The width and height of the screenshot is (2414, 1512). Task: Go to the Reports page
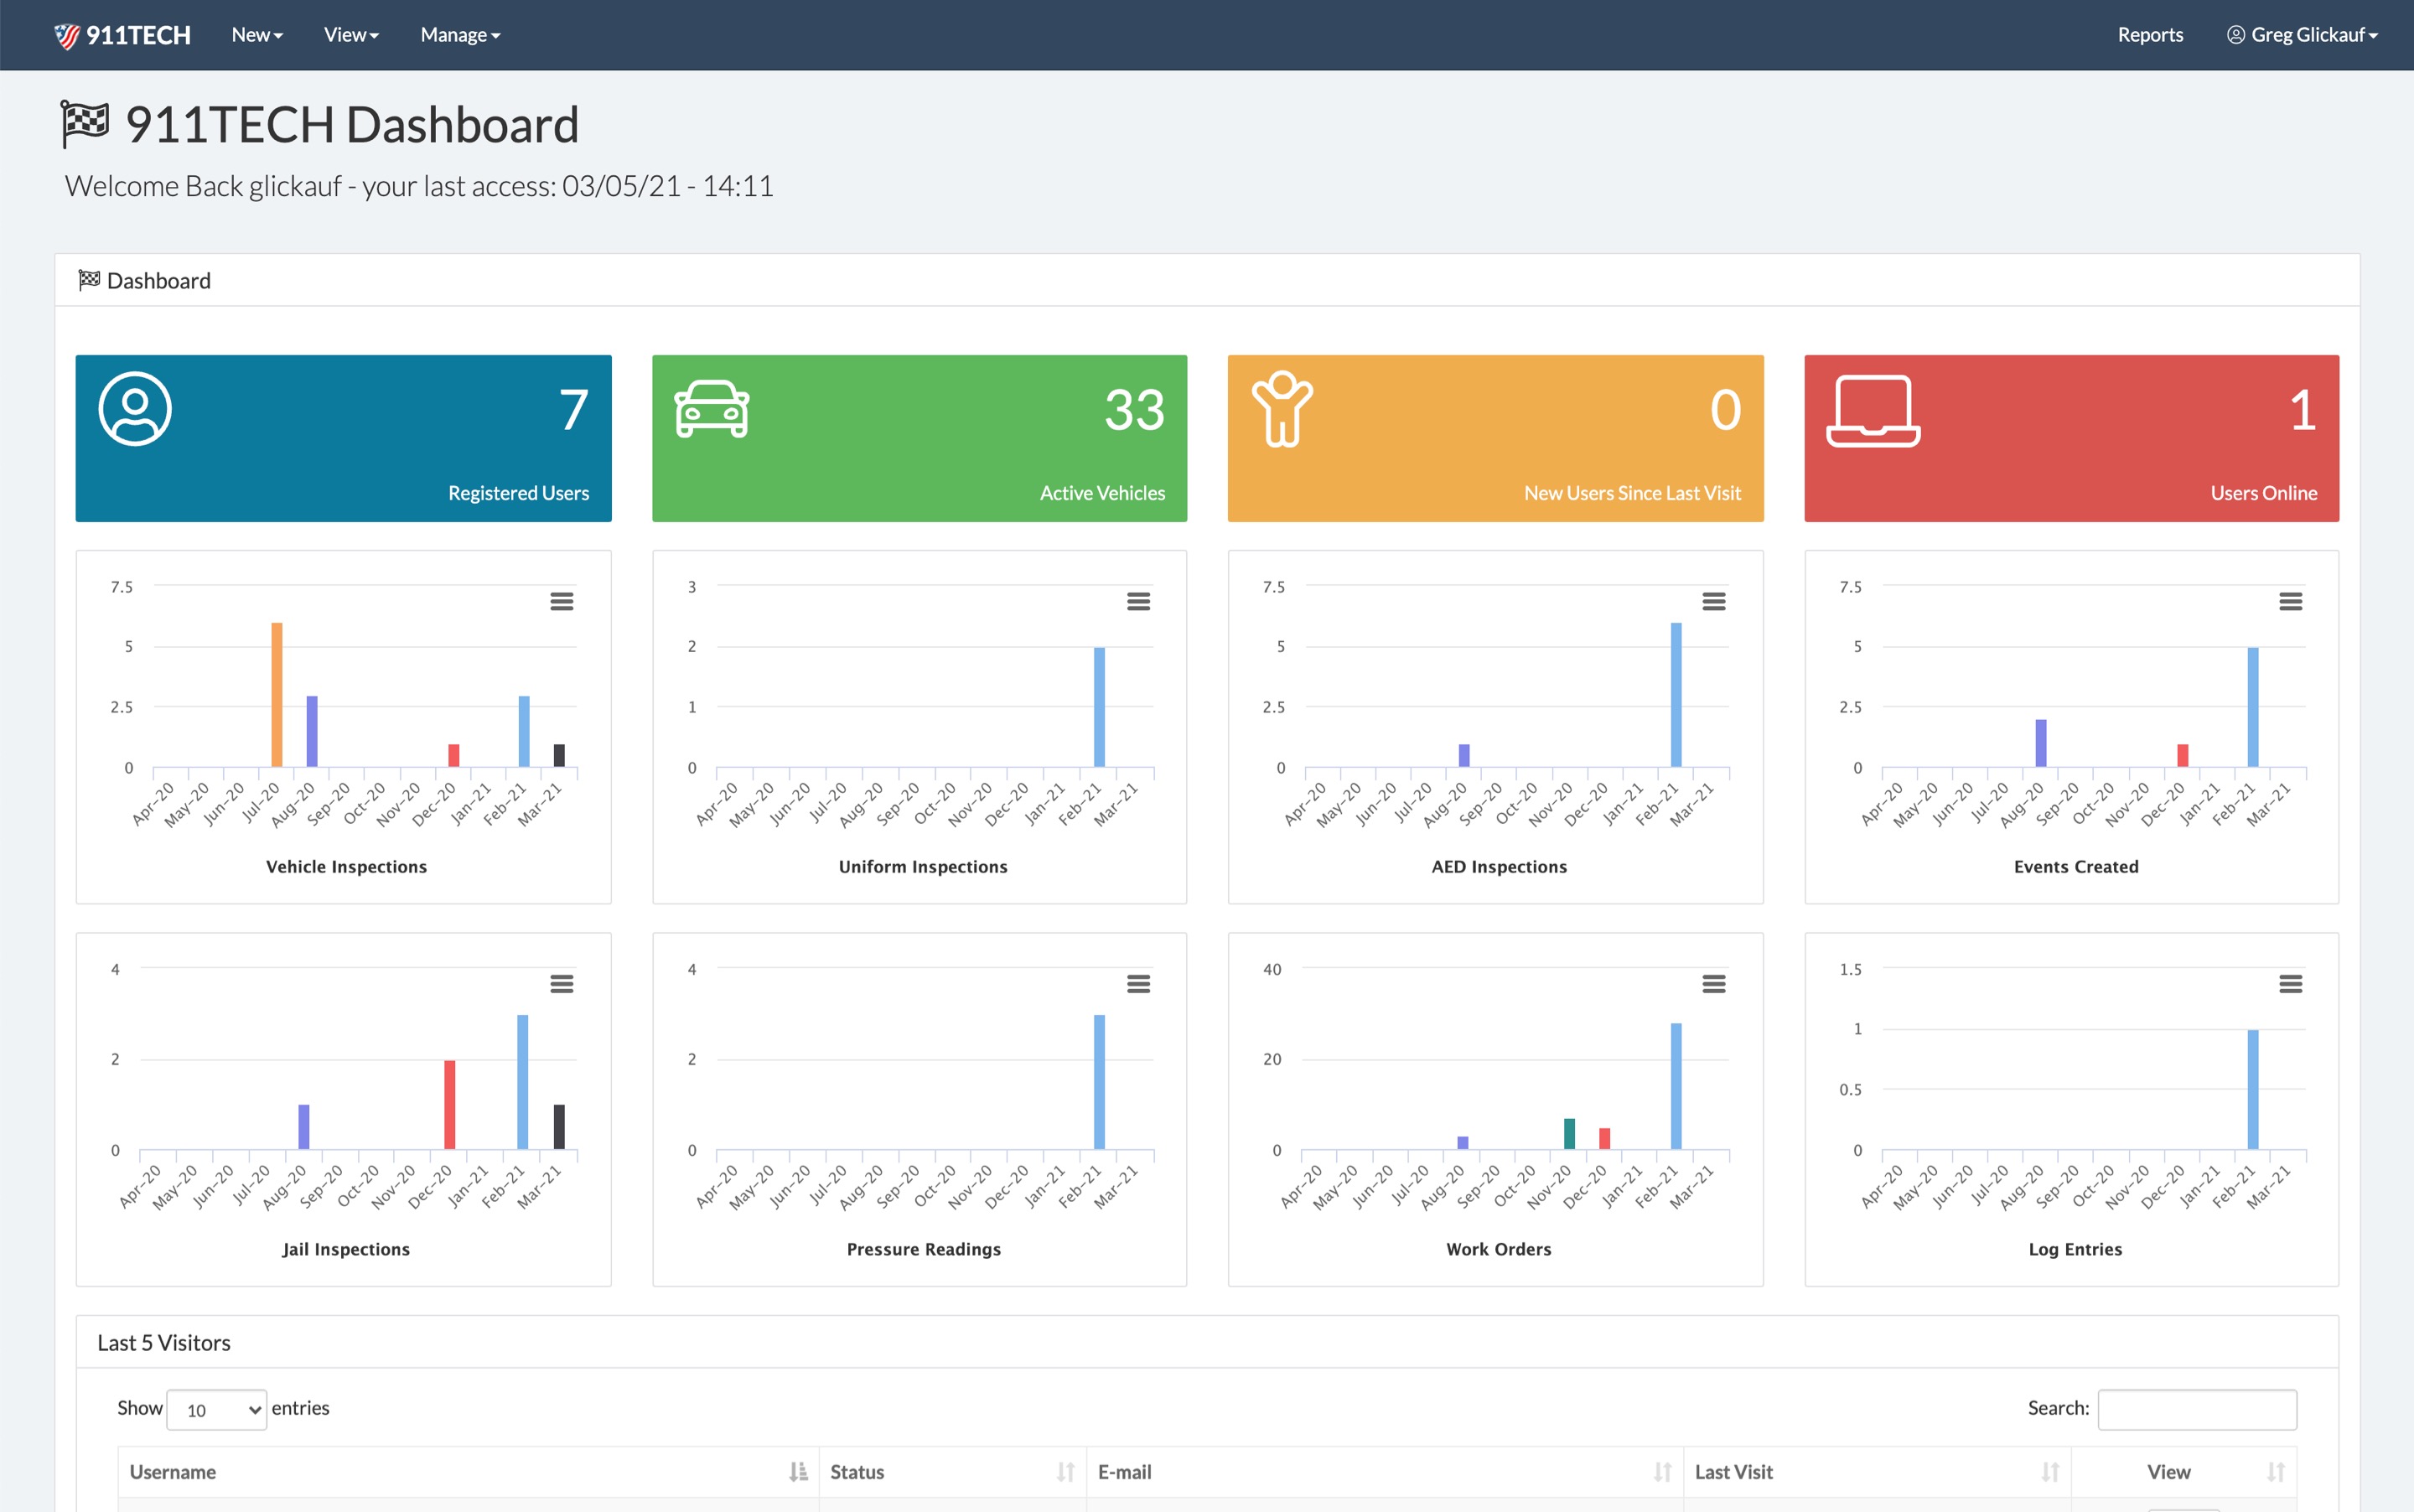(2150, 35)
